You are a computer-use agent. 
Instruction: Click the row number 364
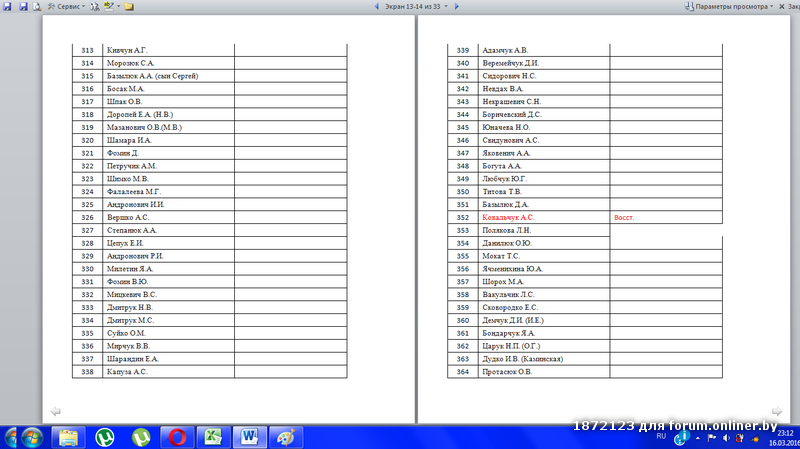tap(463, 372)
